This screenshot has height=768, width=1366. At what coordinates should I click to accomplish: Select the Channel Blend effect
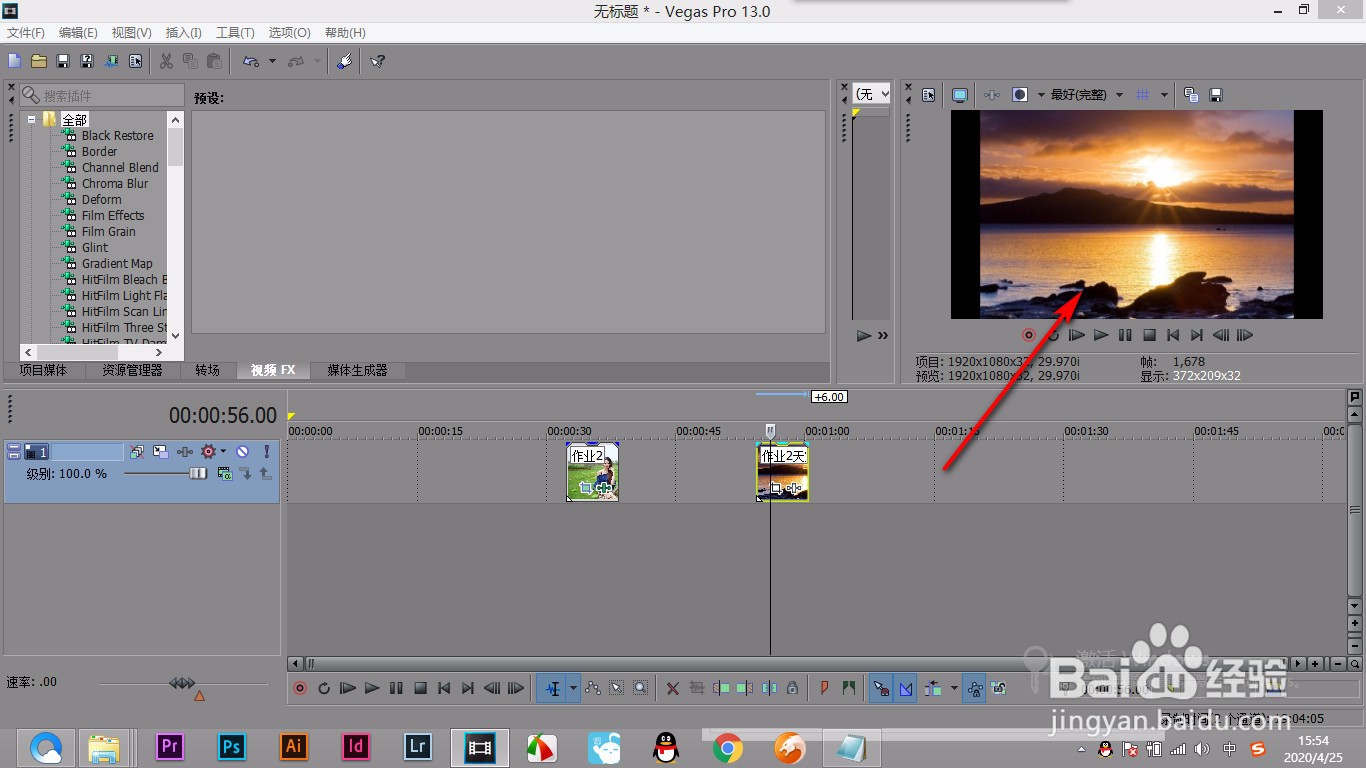click(120, 167)
